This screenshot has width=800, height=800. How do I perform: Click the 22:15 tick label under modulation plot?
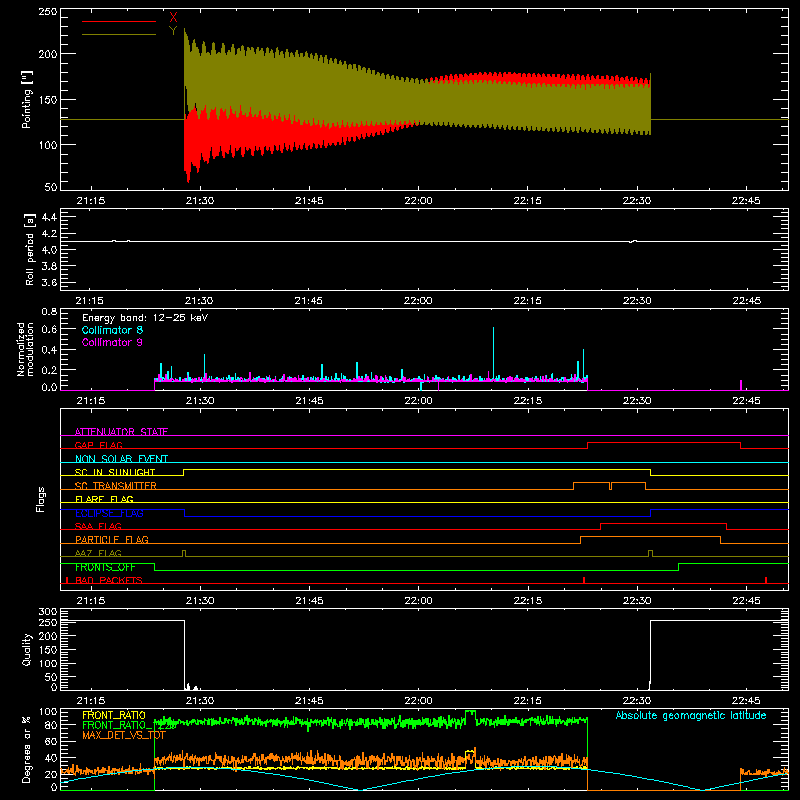tap(528, 401)
